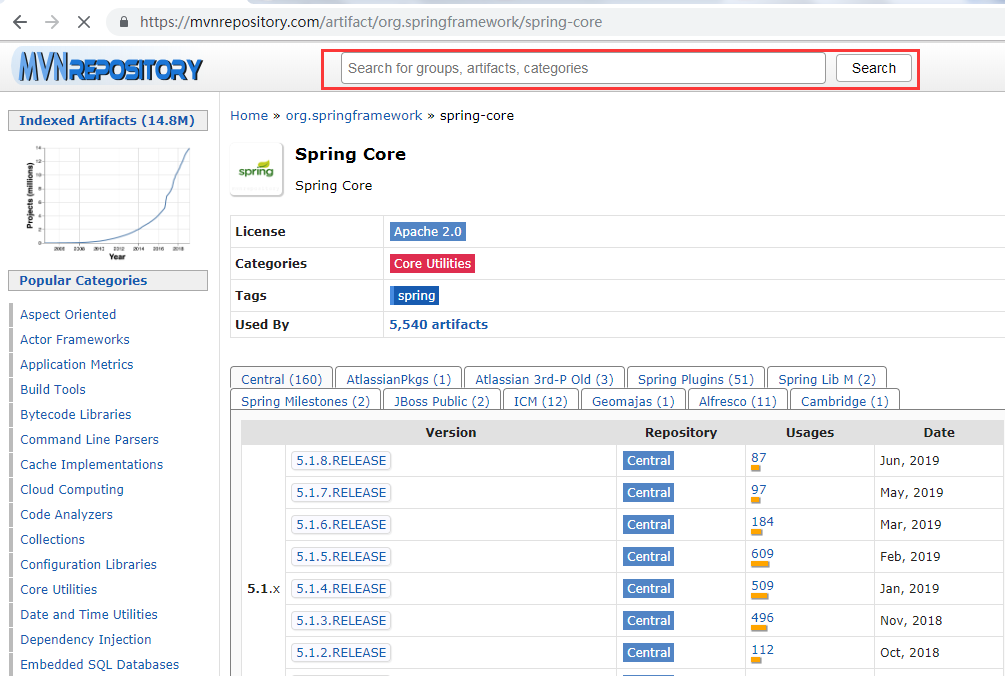The height and width of the screenshot is (676, 1005).
Task: Click Central badge in 5.1.5.RELEASE row
Action: (x=649, y=557)
